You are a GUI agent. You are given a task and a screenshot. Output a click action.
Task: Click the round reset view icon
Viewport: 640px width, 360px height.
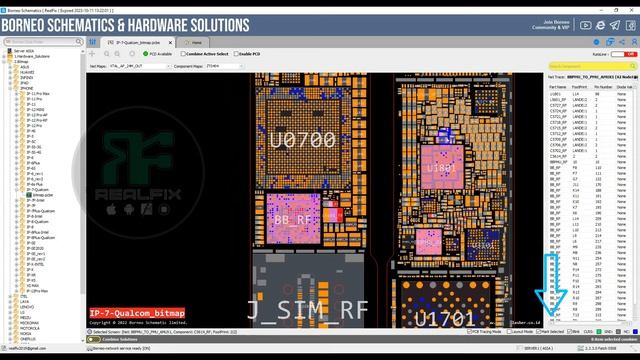click(132, 53)
